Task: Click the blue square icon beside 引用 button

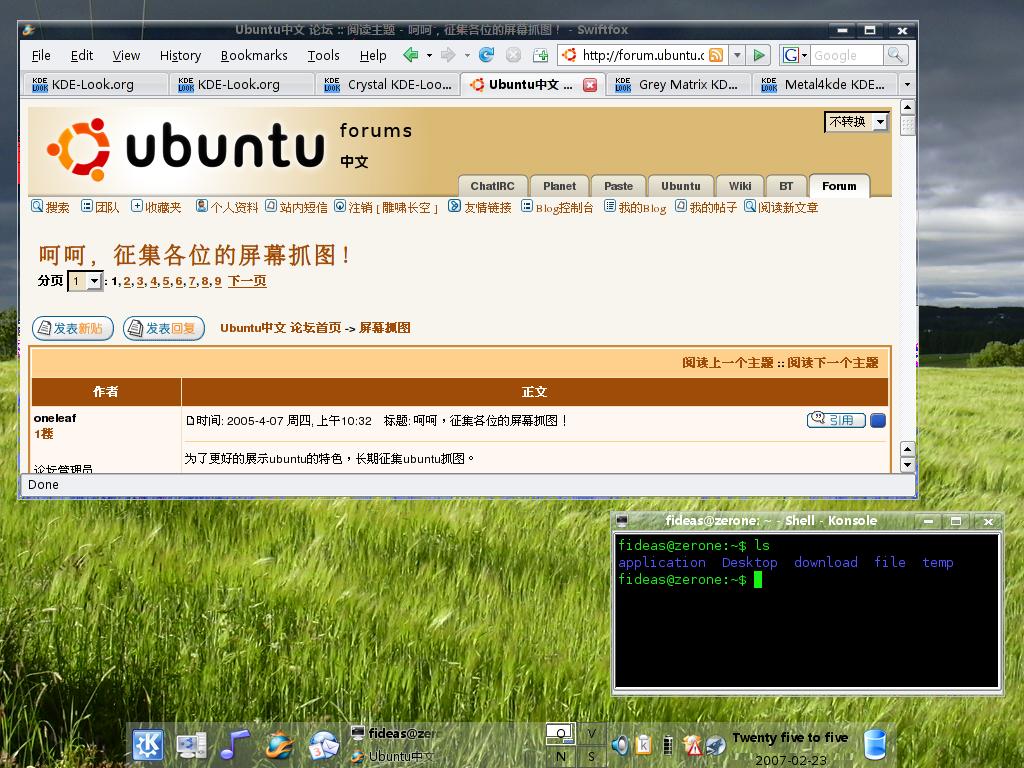Action: point(878,420)
